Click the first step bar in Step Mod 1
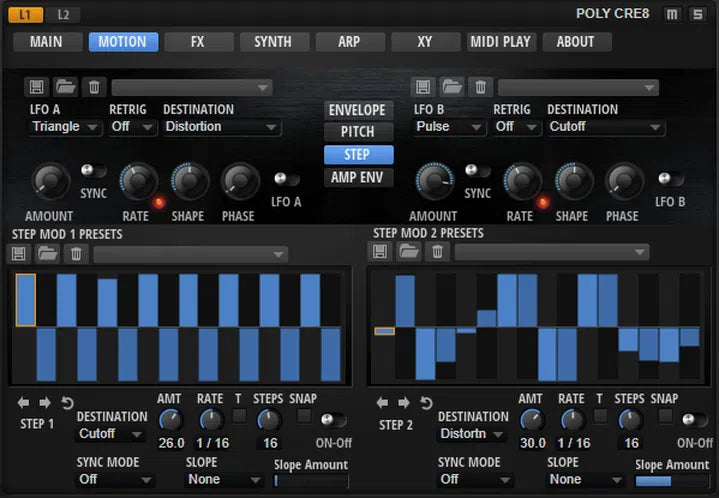The width and height of the screenshot is (719, 498). [x=26, y=300]
